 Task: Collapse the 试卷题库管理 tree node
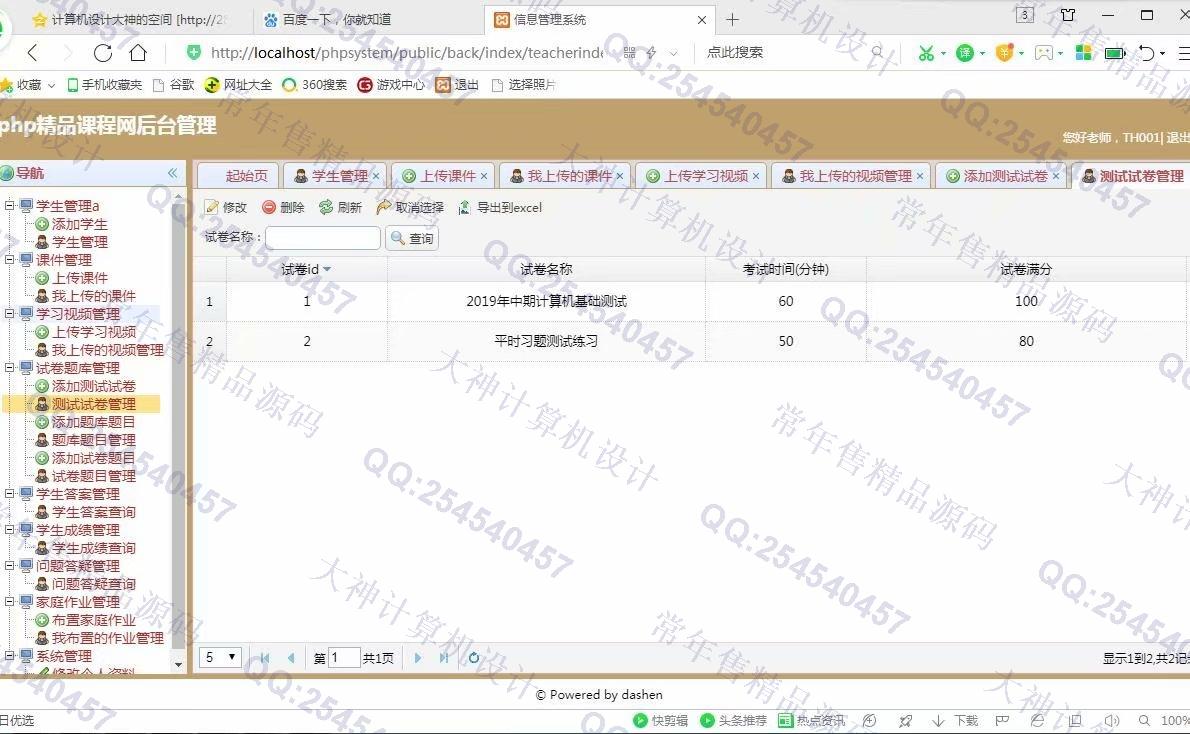pos(9,368)
